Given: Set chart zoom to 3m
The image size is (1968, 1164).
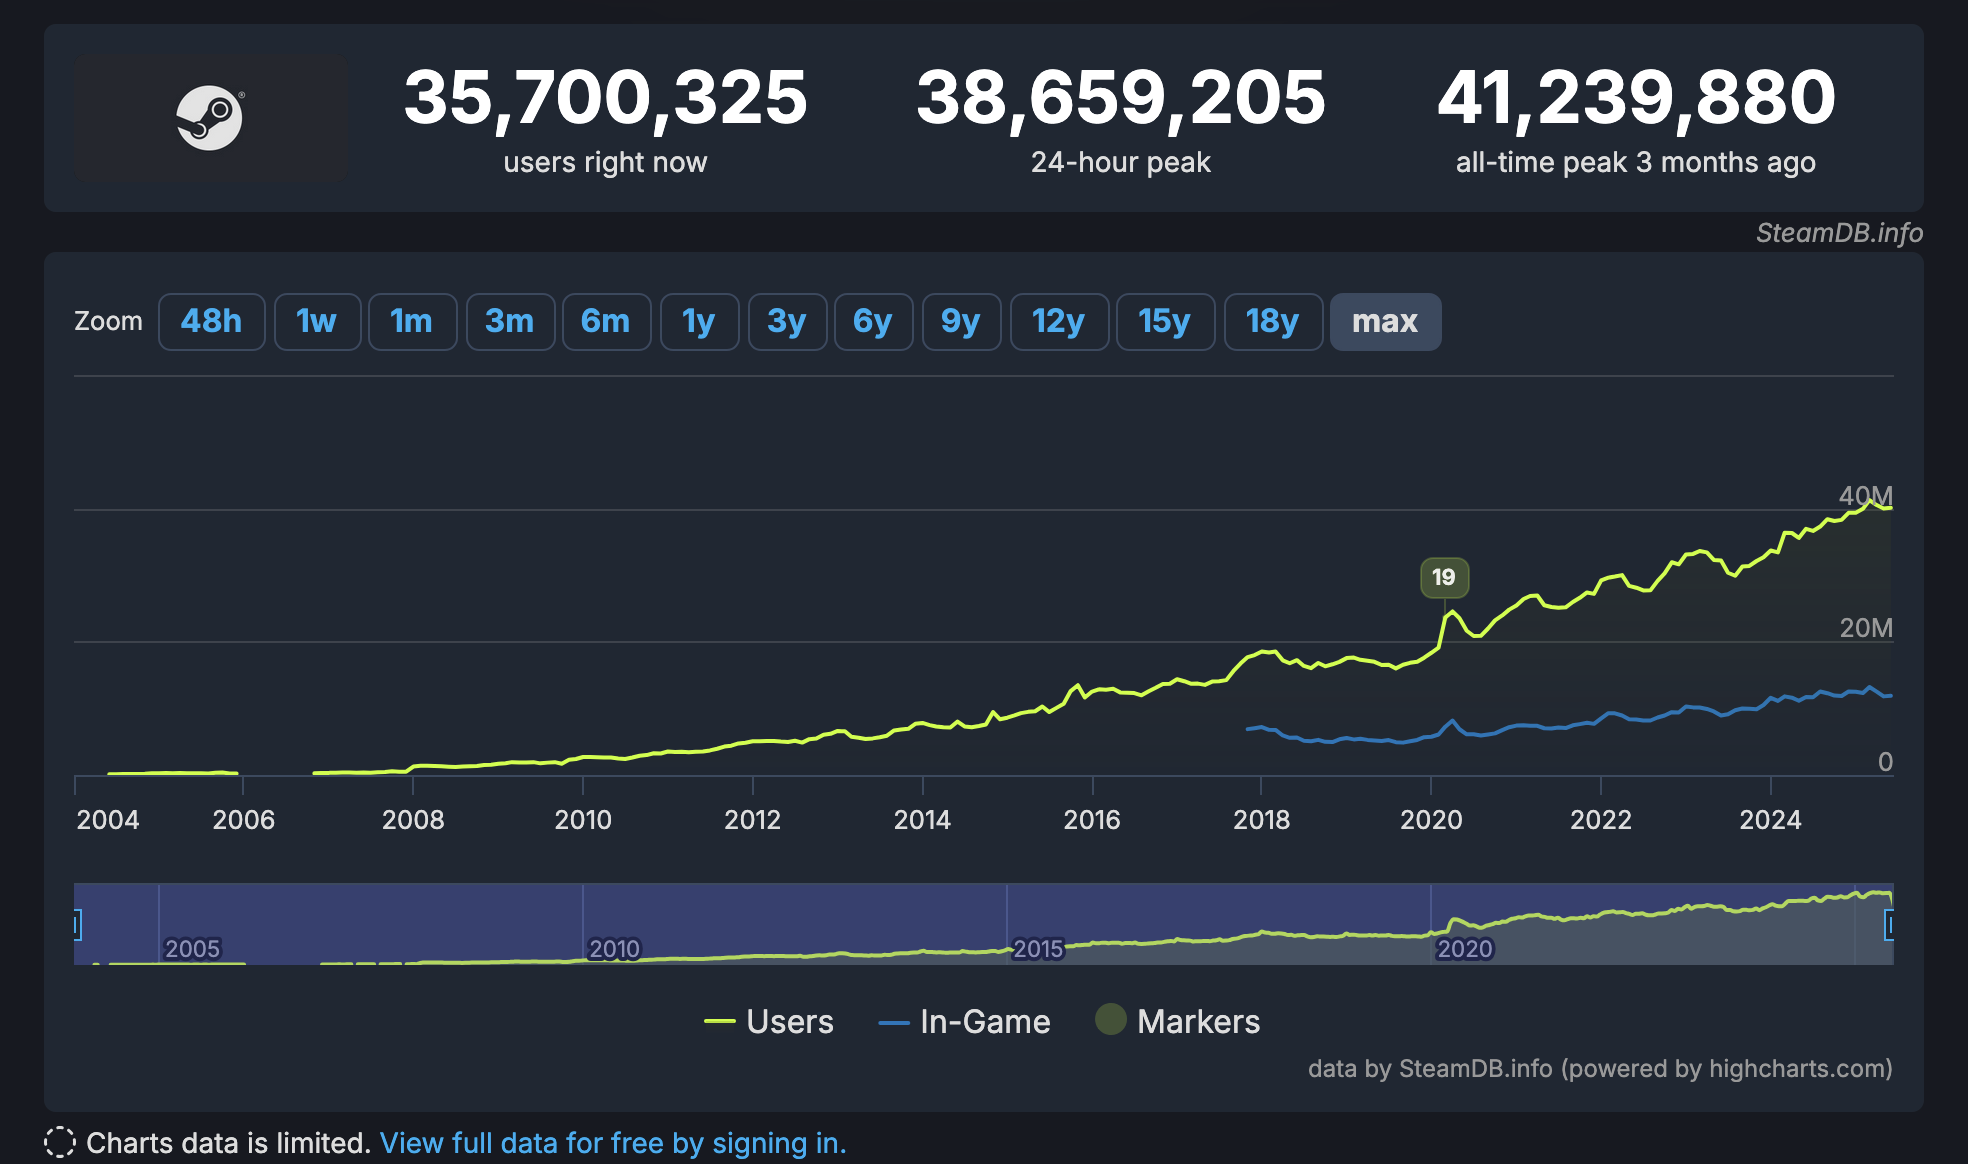Looking at the screenshot, I should point(510,322).
